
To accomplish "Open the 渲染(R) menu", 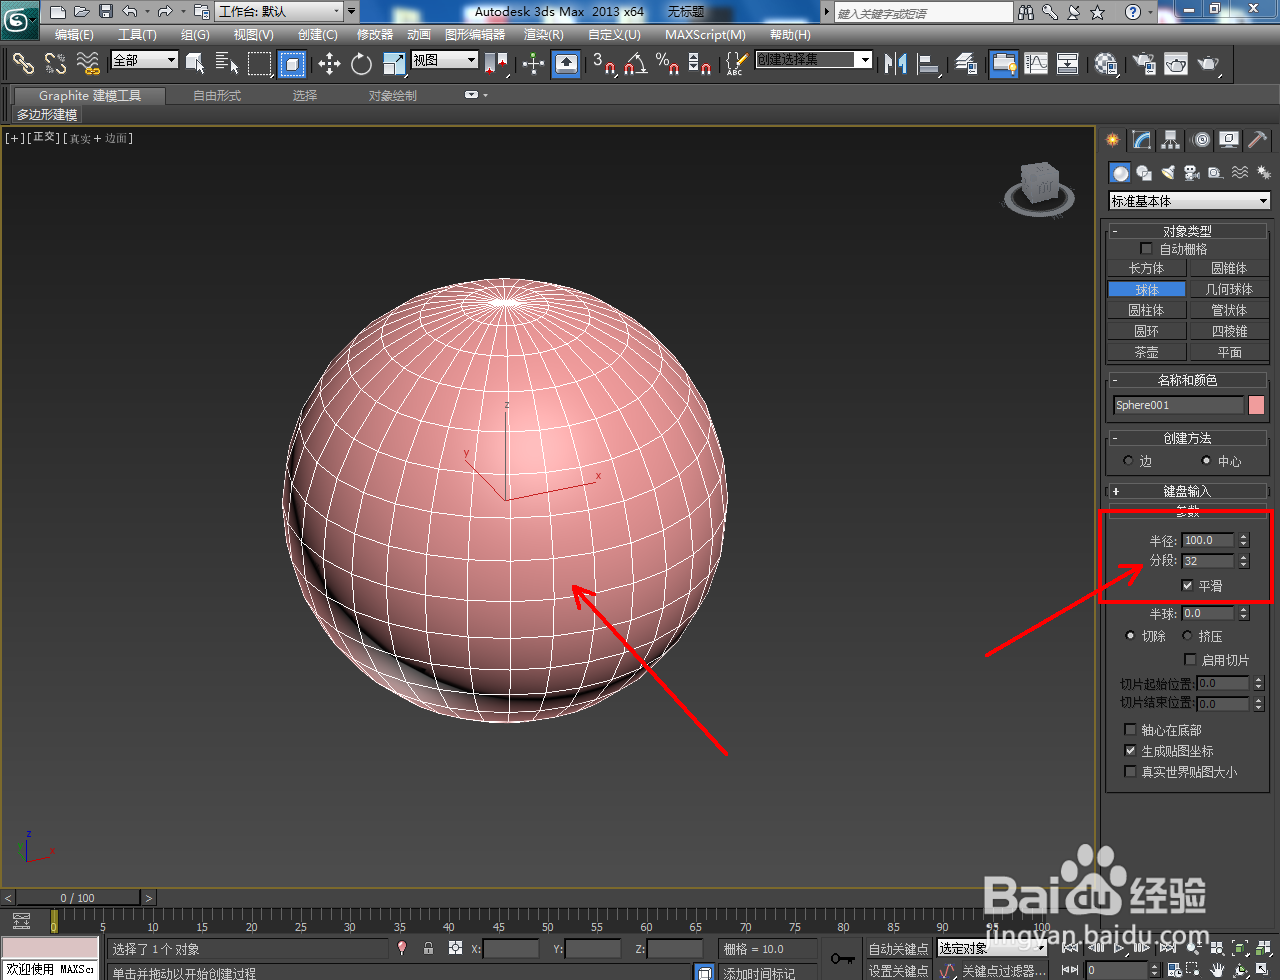I will tap(544, 34).
